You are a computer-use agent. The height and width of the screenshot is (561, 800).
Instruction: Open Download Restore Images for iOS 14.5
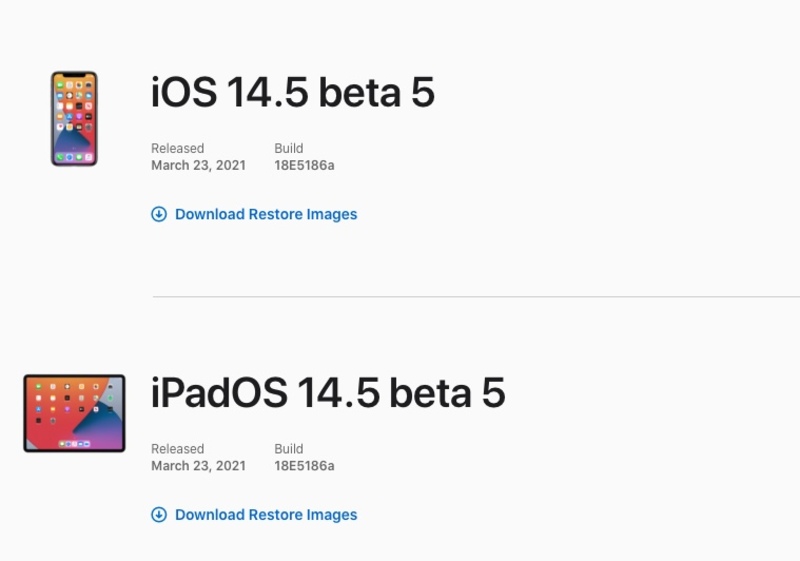click(266, 214)
